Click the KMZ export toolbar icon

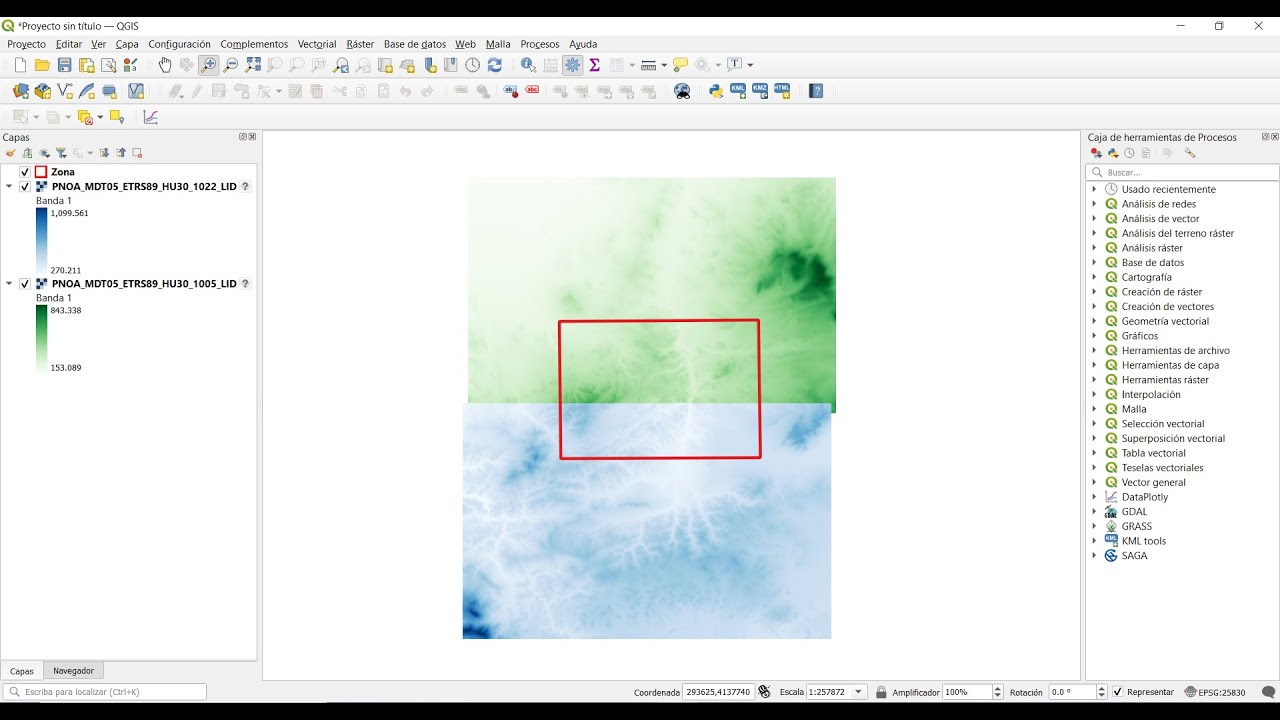click(760, 91)
